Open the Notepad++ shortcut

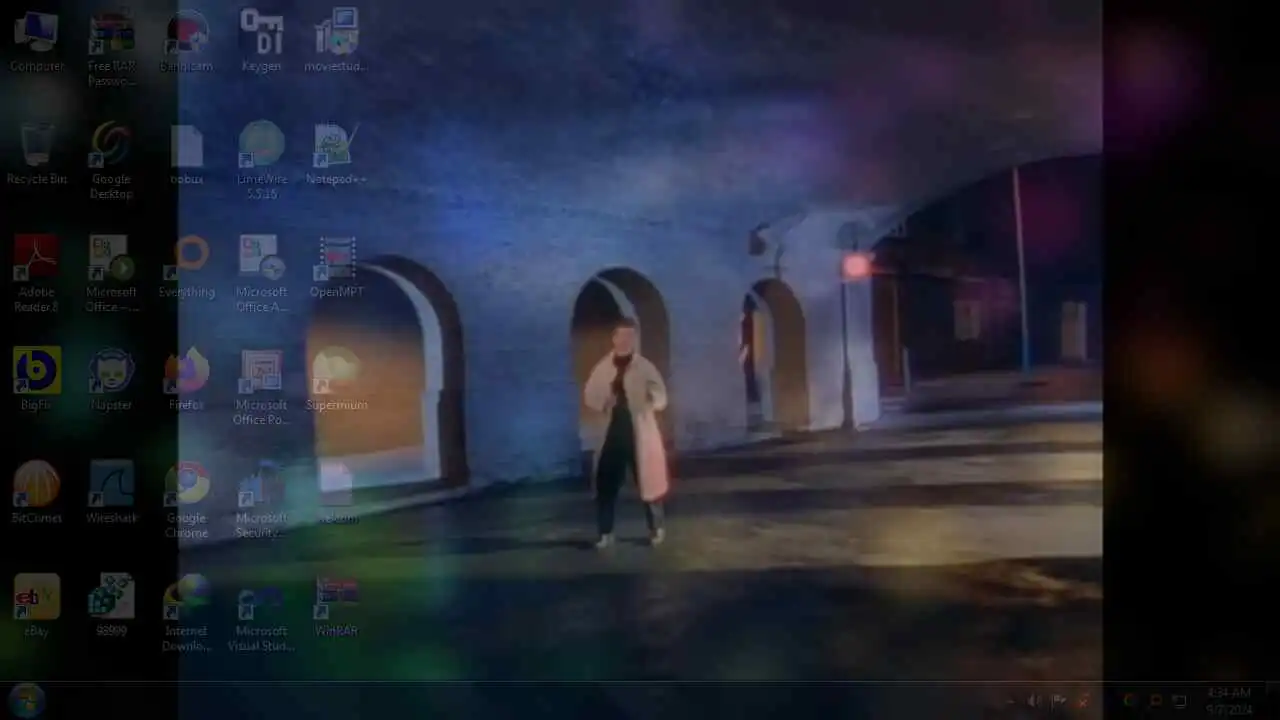tap(336, 155)
